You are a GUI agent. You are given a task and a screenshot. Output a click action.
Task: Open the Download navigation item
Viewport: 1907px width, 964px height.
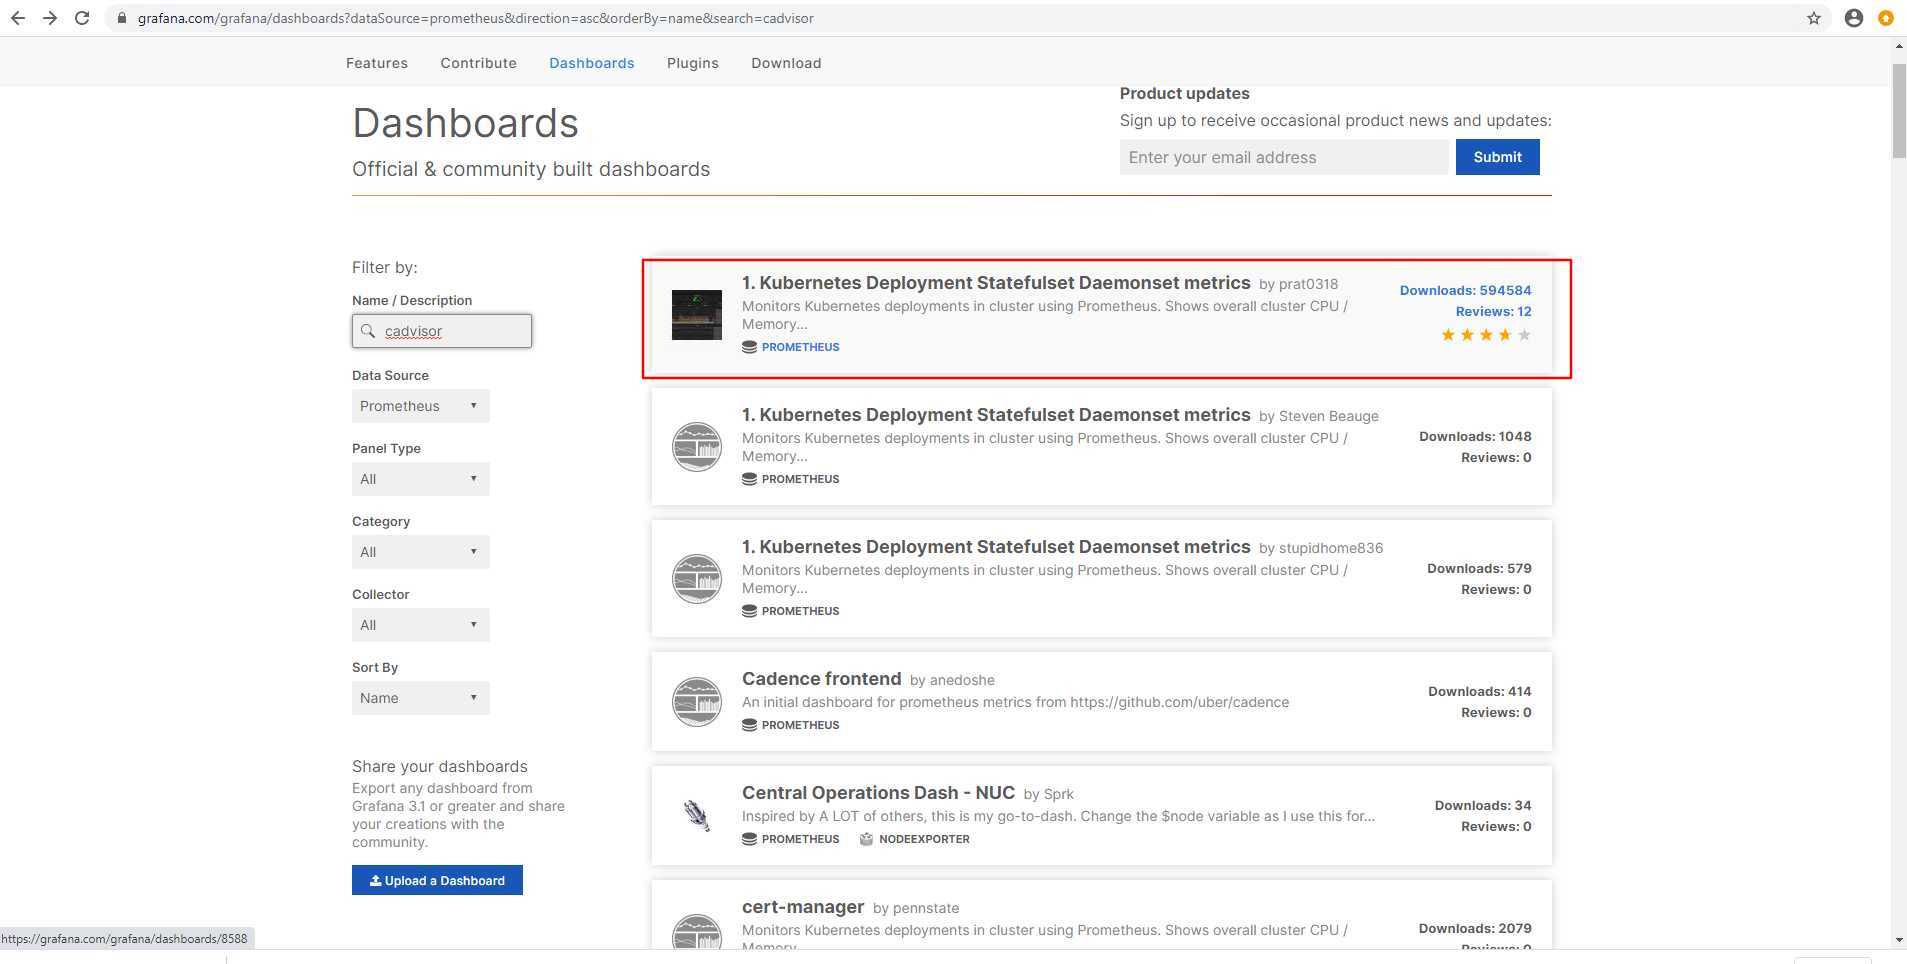coord(786,63)
